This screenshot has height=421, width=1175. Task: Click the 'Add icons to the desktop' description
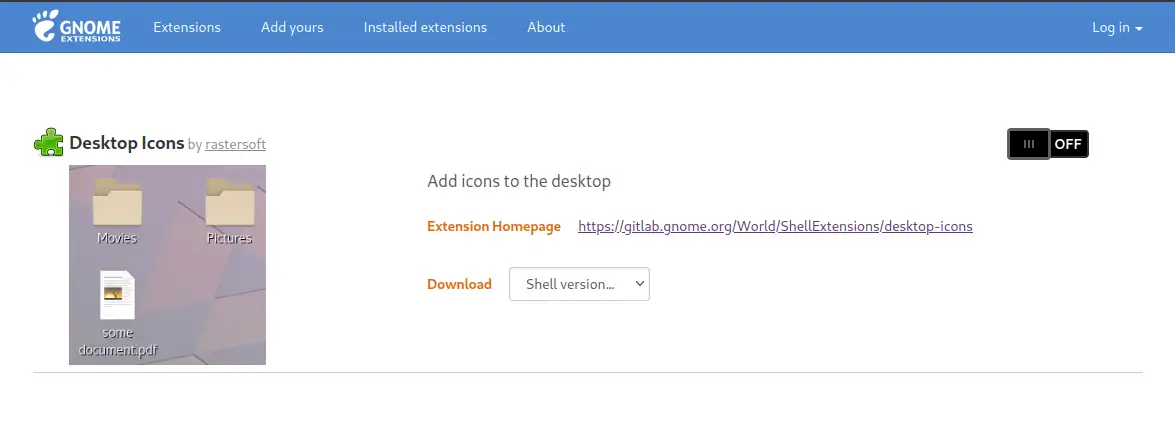coord(519,181)
